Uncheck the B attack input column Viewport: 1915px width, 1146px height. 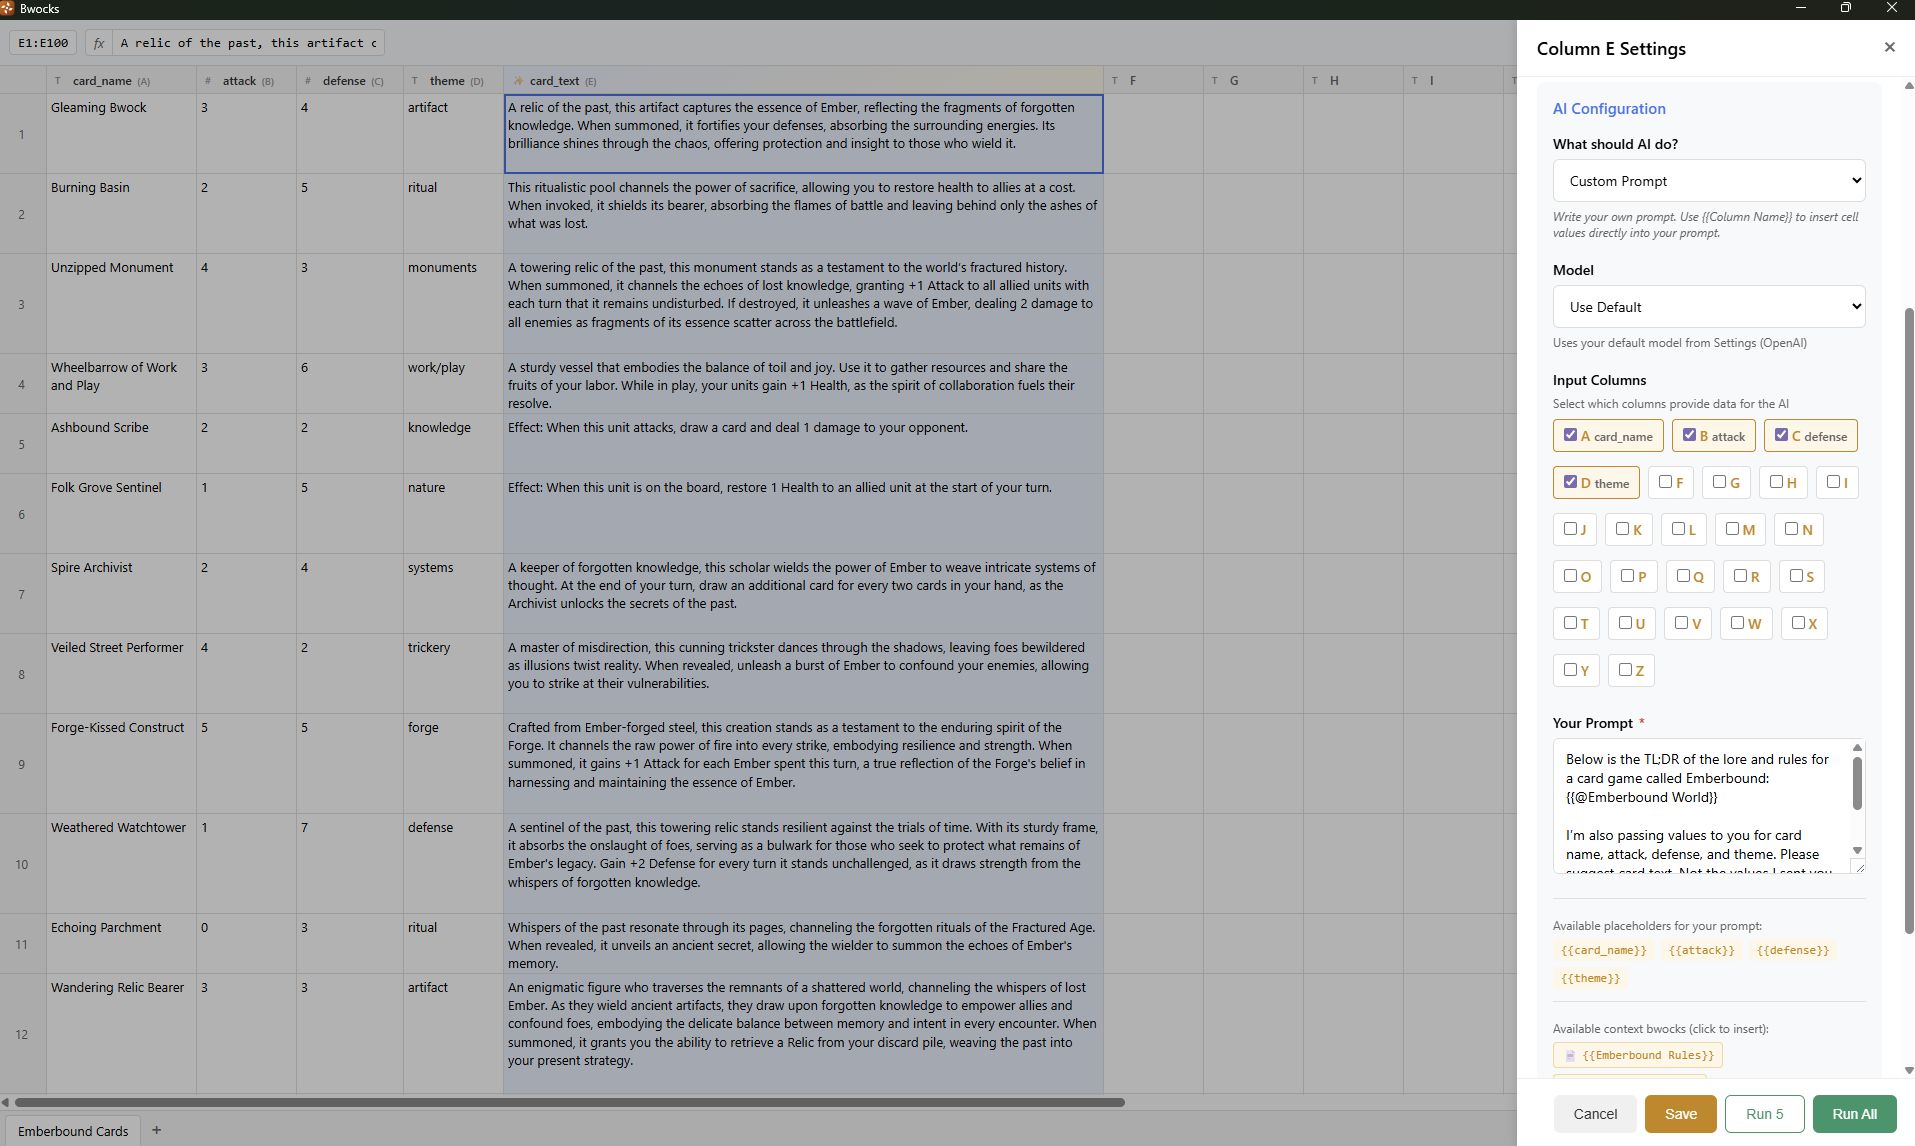(x=1690, y=435)
